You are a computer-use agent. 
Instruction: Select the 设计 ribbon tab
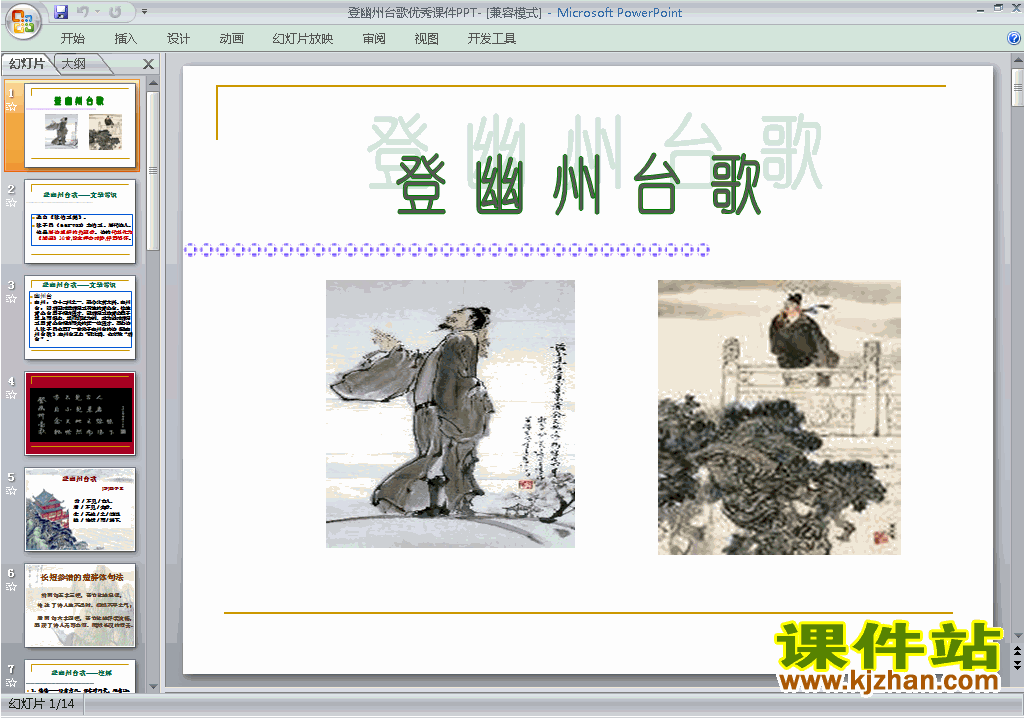pyautogui.click(x=178, y=39)
